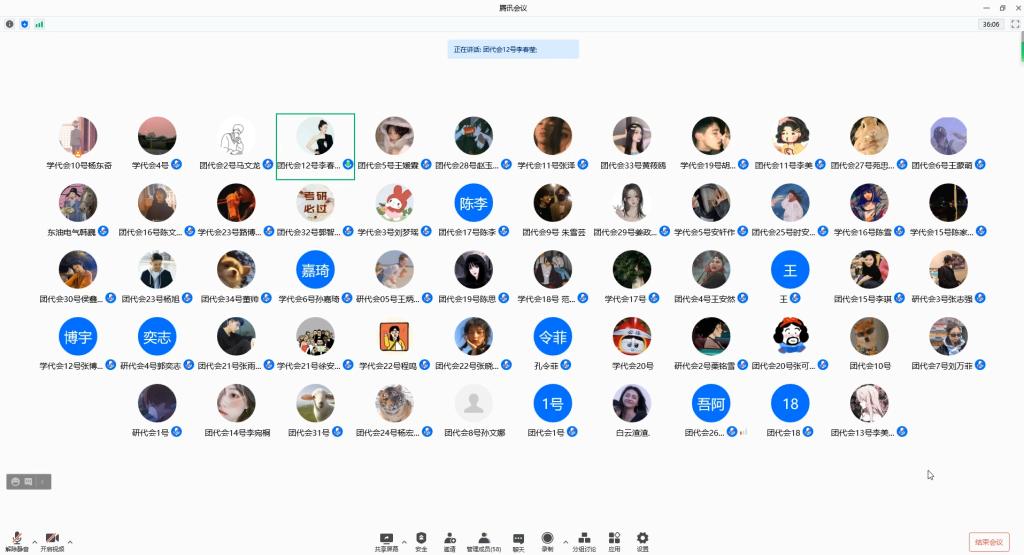This screenshot has height=555, width=1024.
Task: Click the red 结束会议 button
Action: pos(988,542)
